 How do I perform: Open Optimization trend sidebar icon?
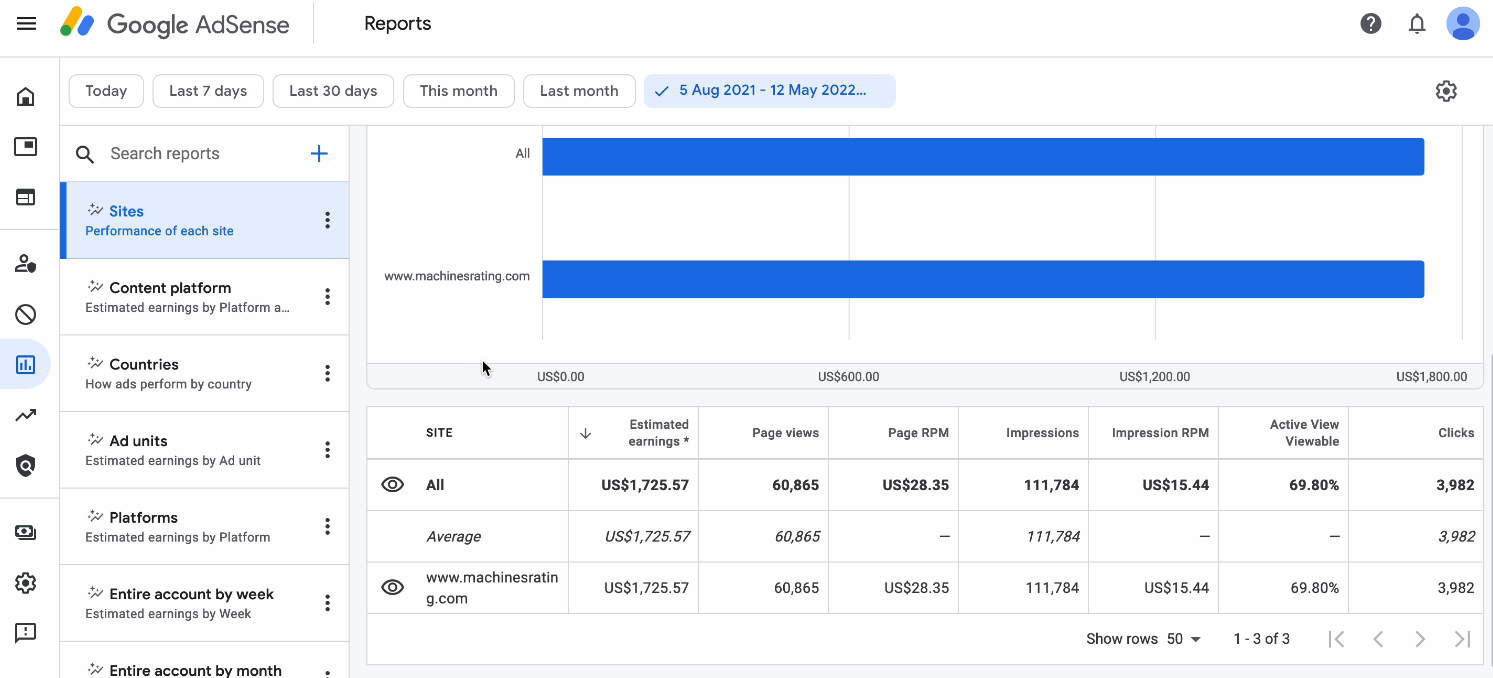tap(26, 415)
